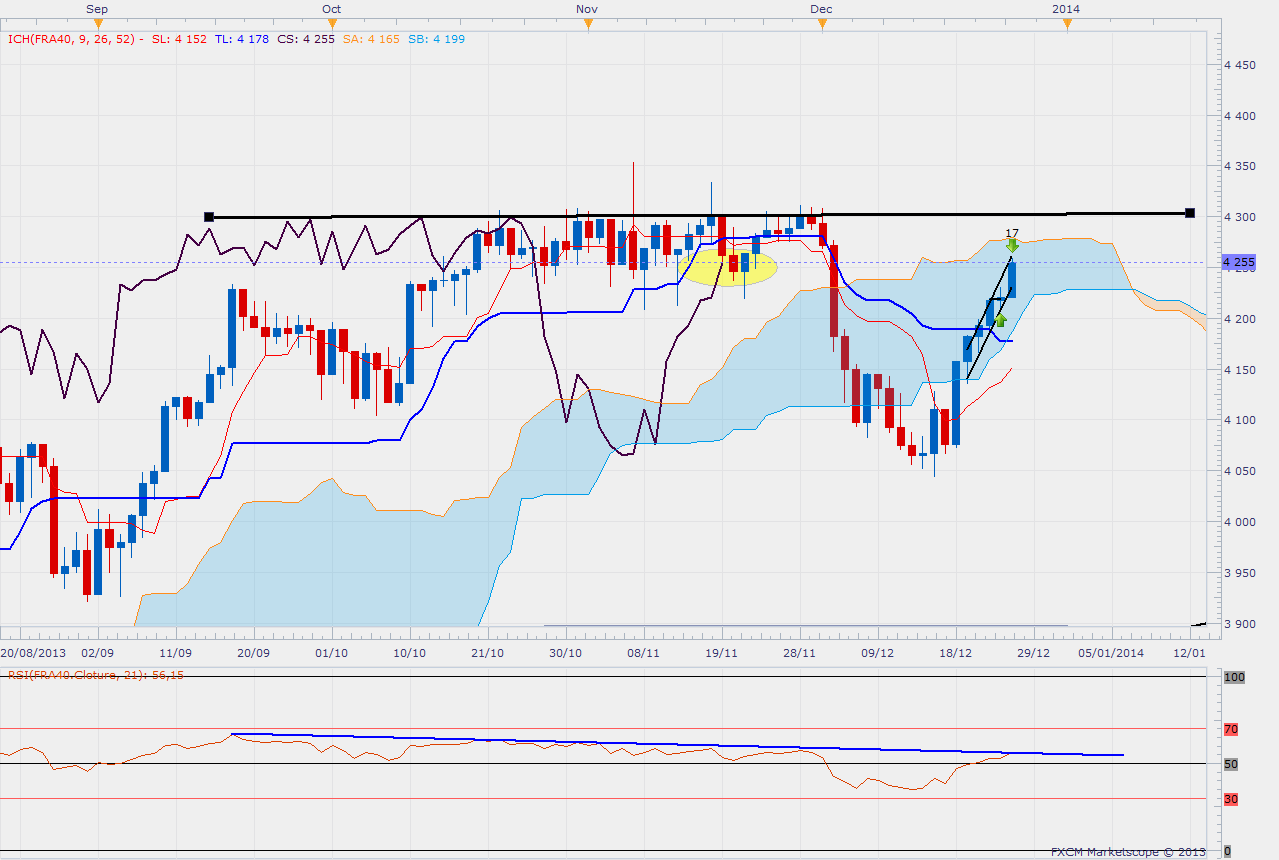This screenshot has width=1279, height=860.
Task: Click the current price tag 4 255 on the axis
Action: tap(1238, 263)
